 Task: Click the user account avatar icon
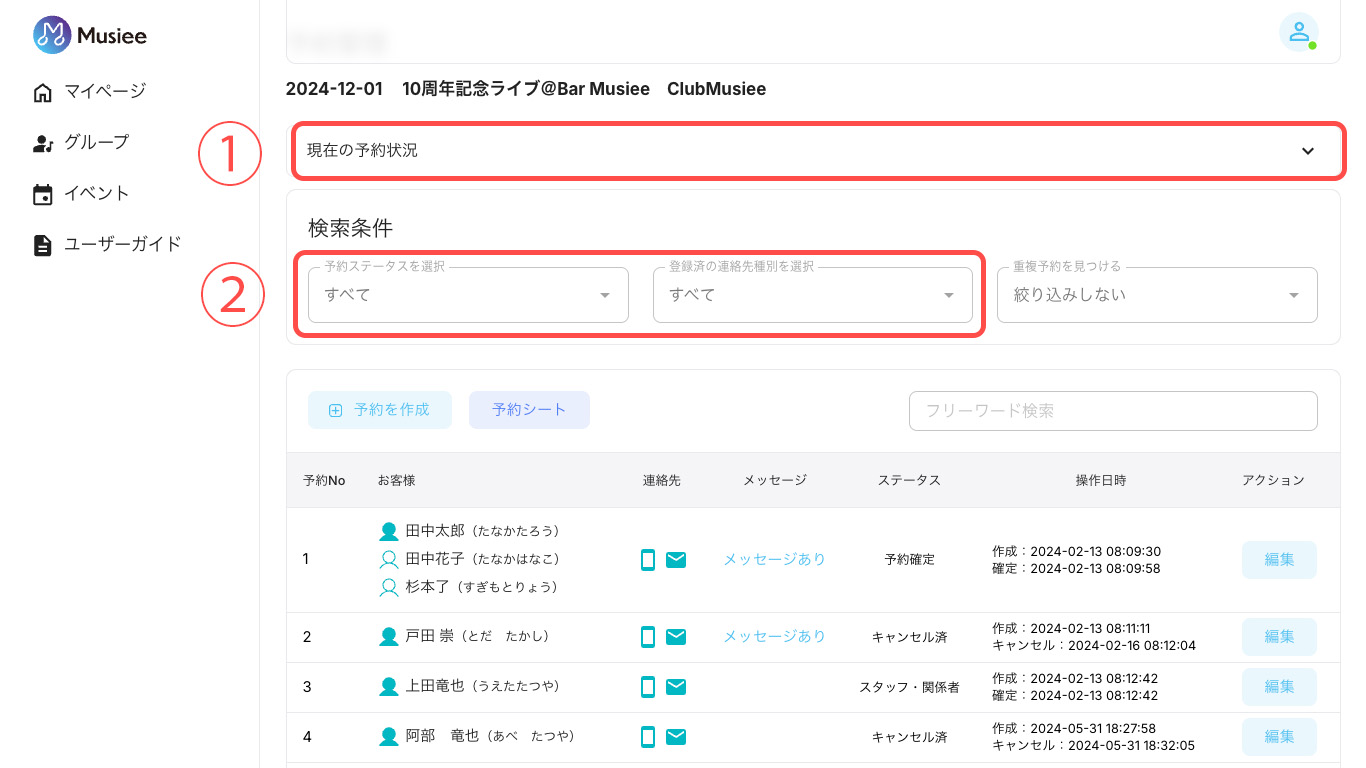[x=1298, y=32]
